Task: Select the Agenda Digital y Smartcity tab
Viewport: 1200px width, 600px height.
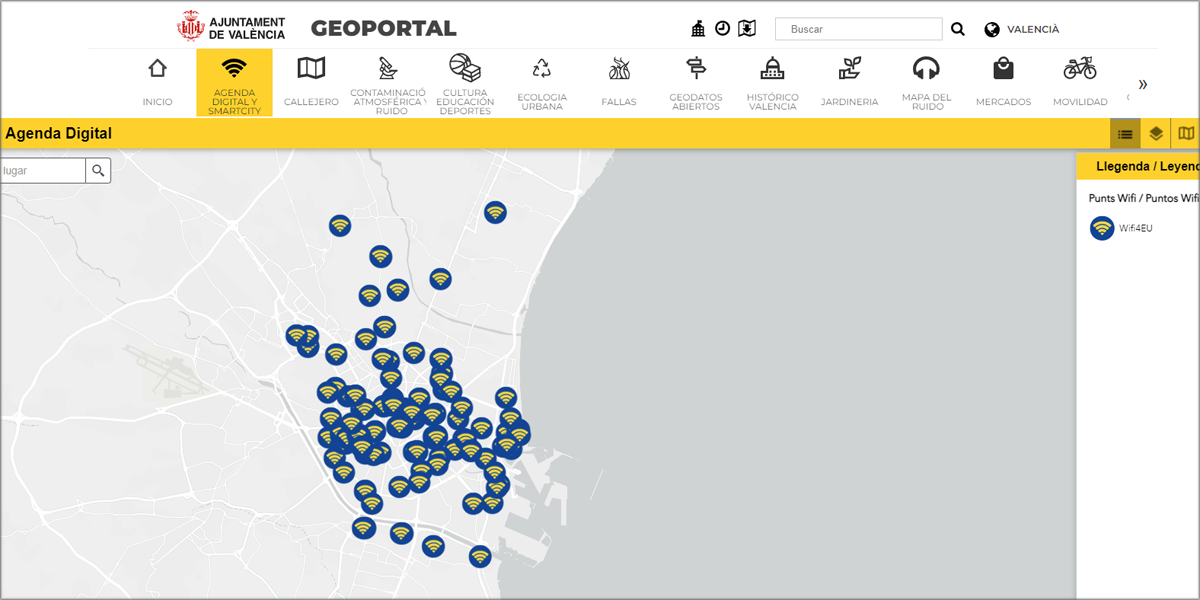Action: tap(234, 82)
